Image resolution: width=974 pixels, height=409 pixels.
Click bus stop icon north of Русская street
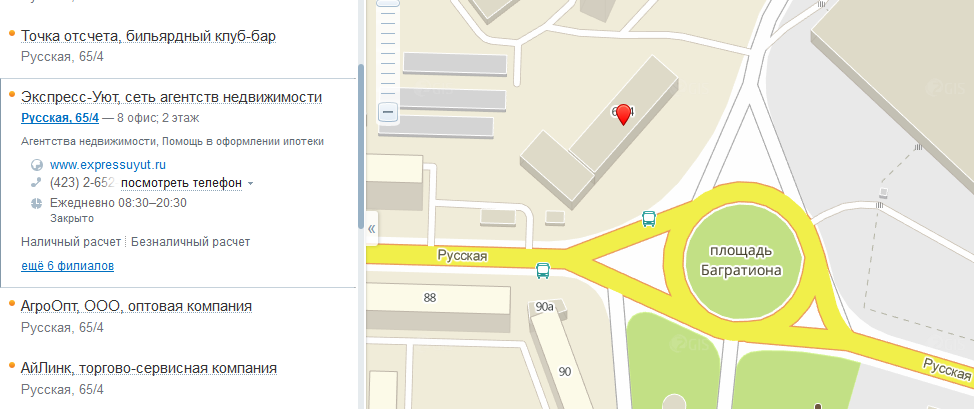tap(649, 218)
